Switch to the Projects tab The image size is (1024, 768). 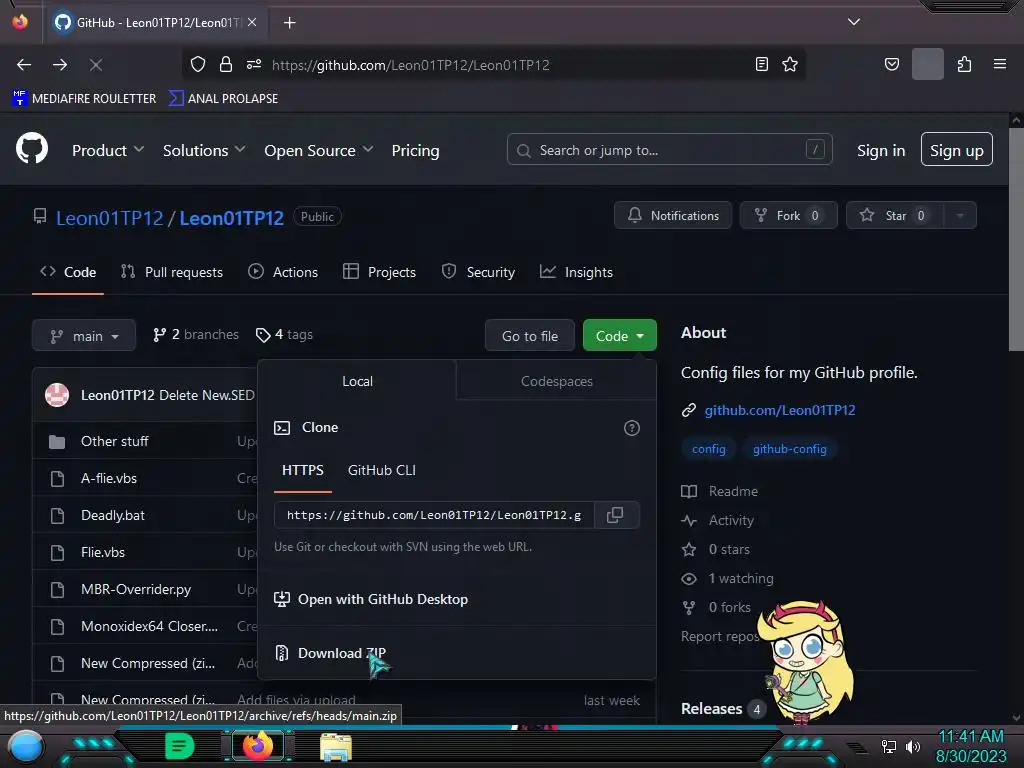point(379,272)
